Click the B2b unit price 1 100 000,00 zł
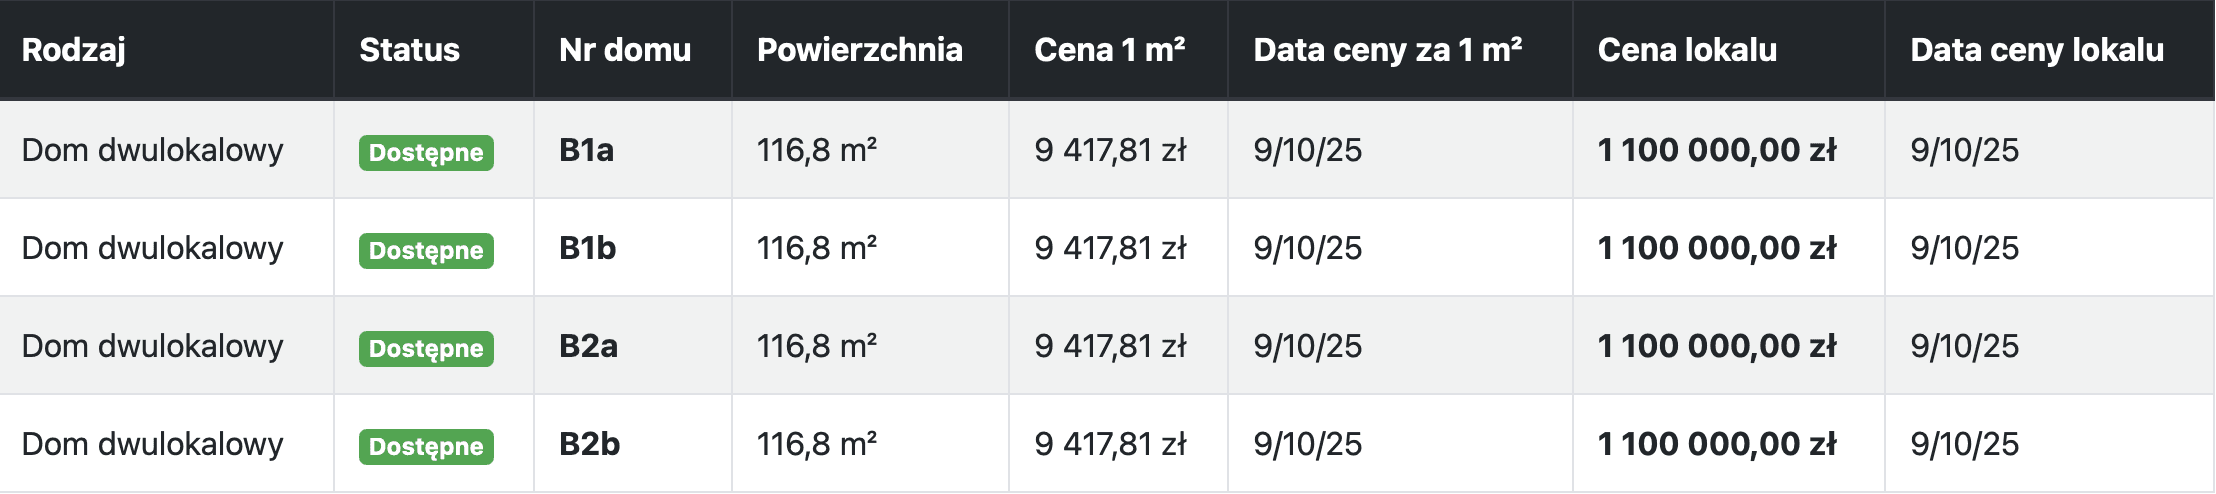Screen dimensions: 2216x494 point(1717,444)
